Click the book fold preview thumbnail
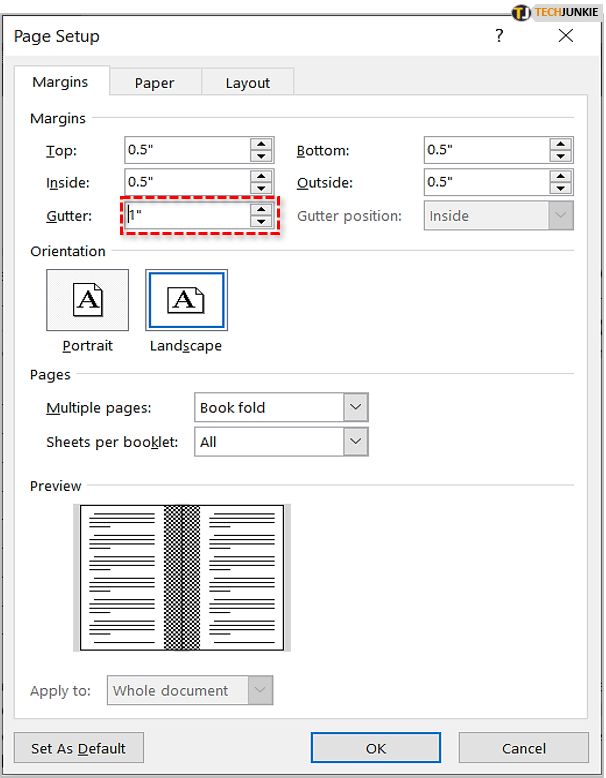The image size is (606, 778). [182, 577]
